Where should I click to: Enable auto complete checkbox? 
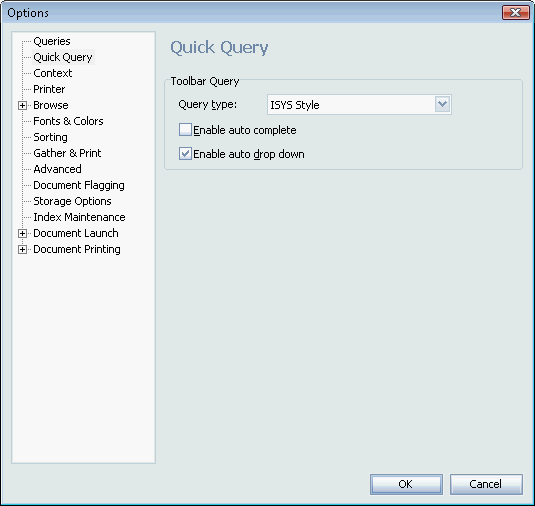coord(185,130)
